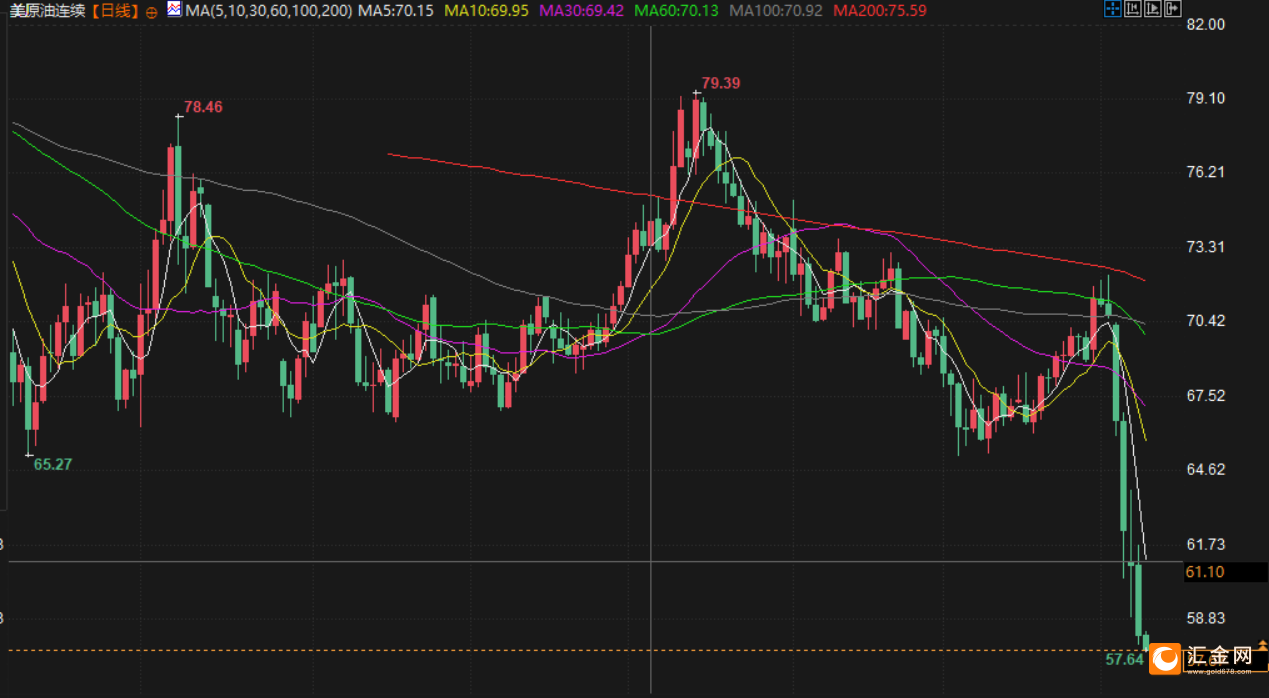Click the red MA200:75.59 legend value
This screenshot has width=1269, height=698.
tap(879, 11)
